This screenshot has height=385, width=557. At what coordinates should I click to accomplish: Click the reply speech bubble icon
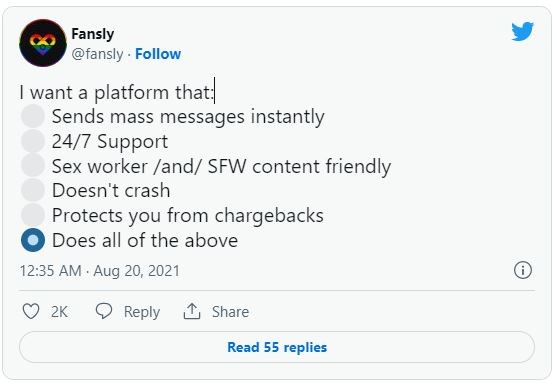[104, 311]
